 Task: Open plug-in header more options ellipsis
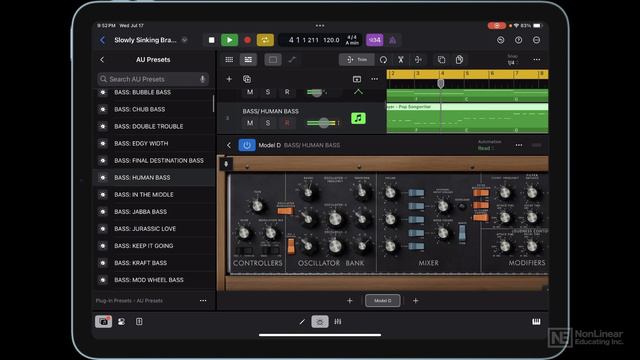(x=519, y=145)
